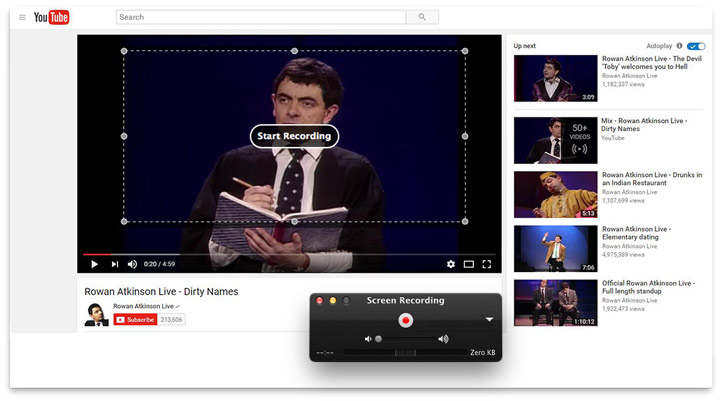
Task: Click the magnifier search button
Action: click(422, 17)
